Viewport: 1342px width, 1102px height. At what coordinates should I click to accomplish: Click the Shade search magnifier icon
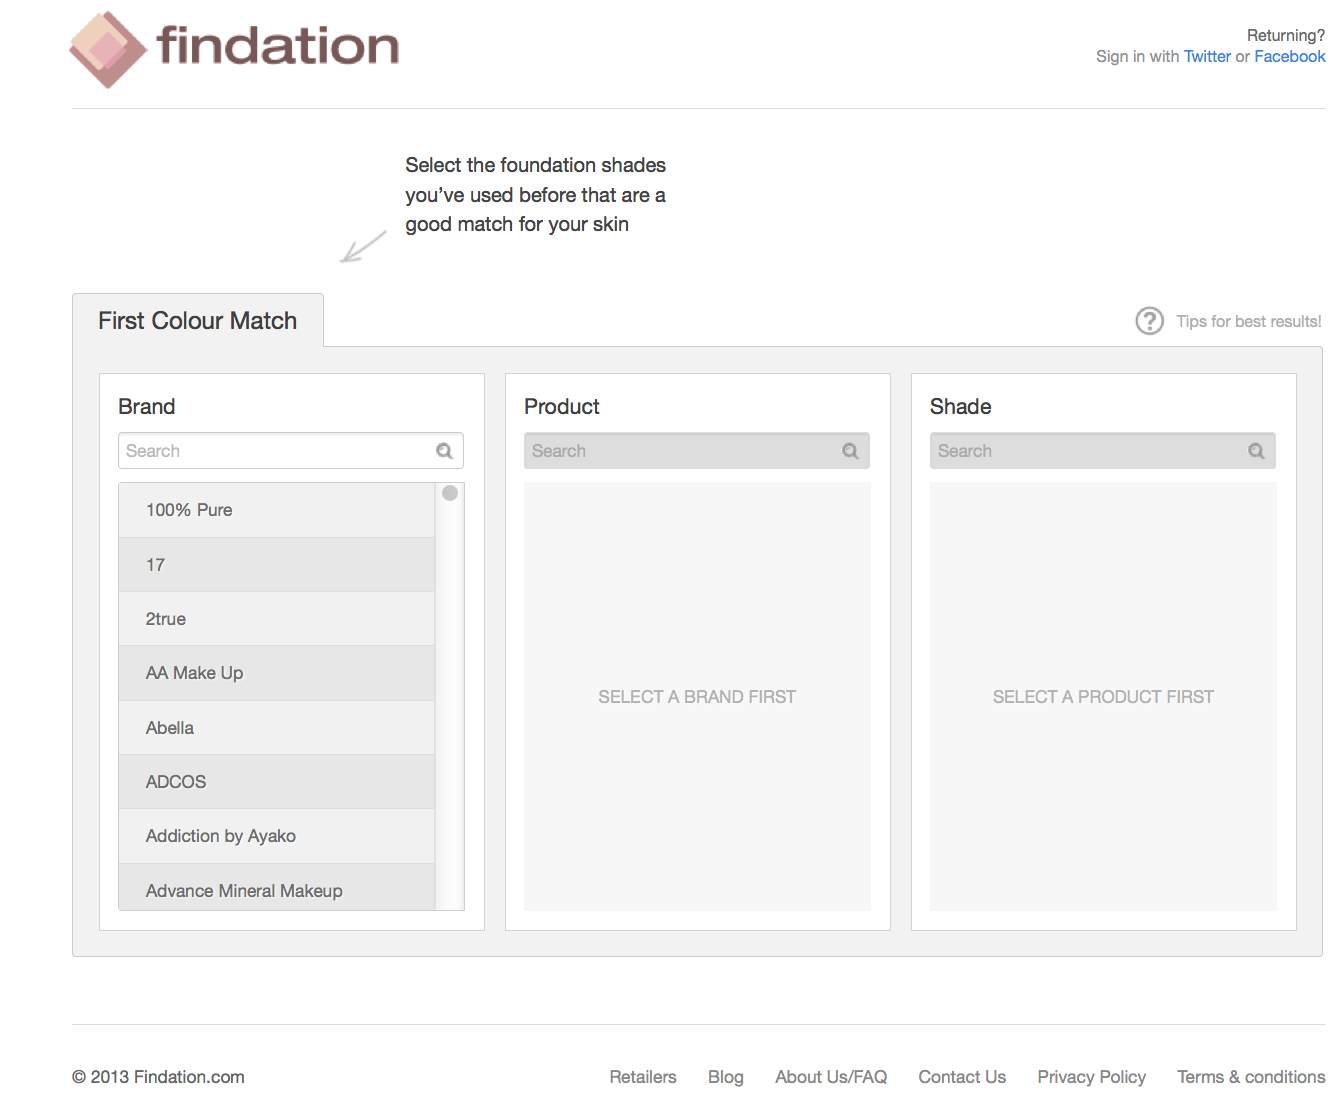(1257, 451)
